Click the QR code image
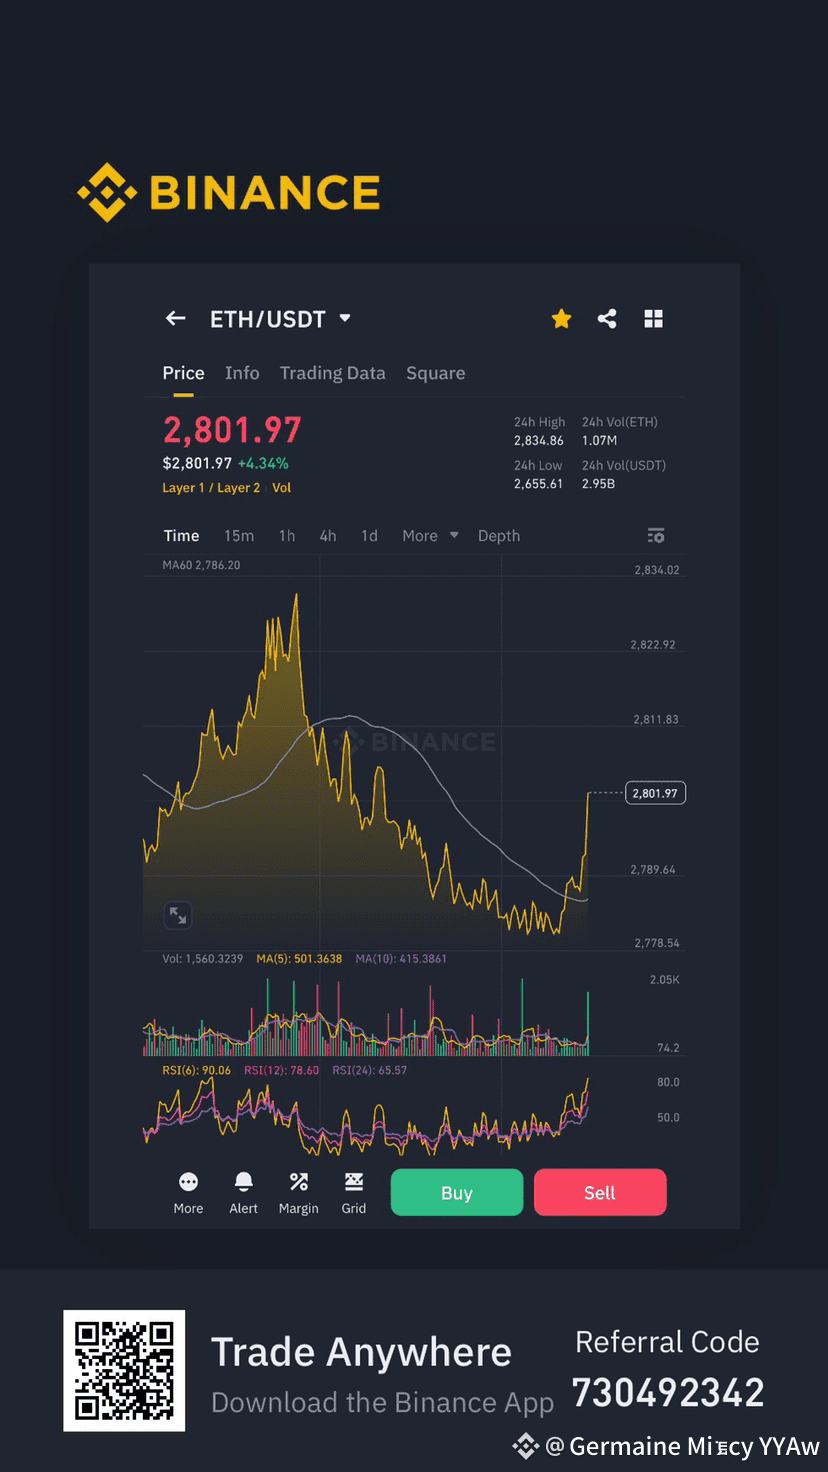Viewport: 828px width, 1472px height. click(124, 1371)
